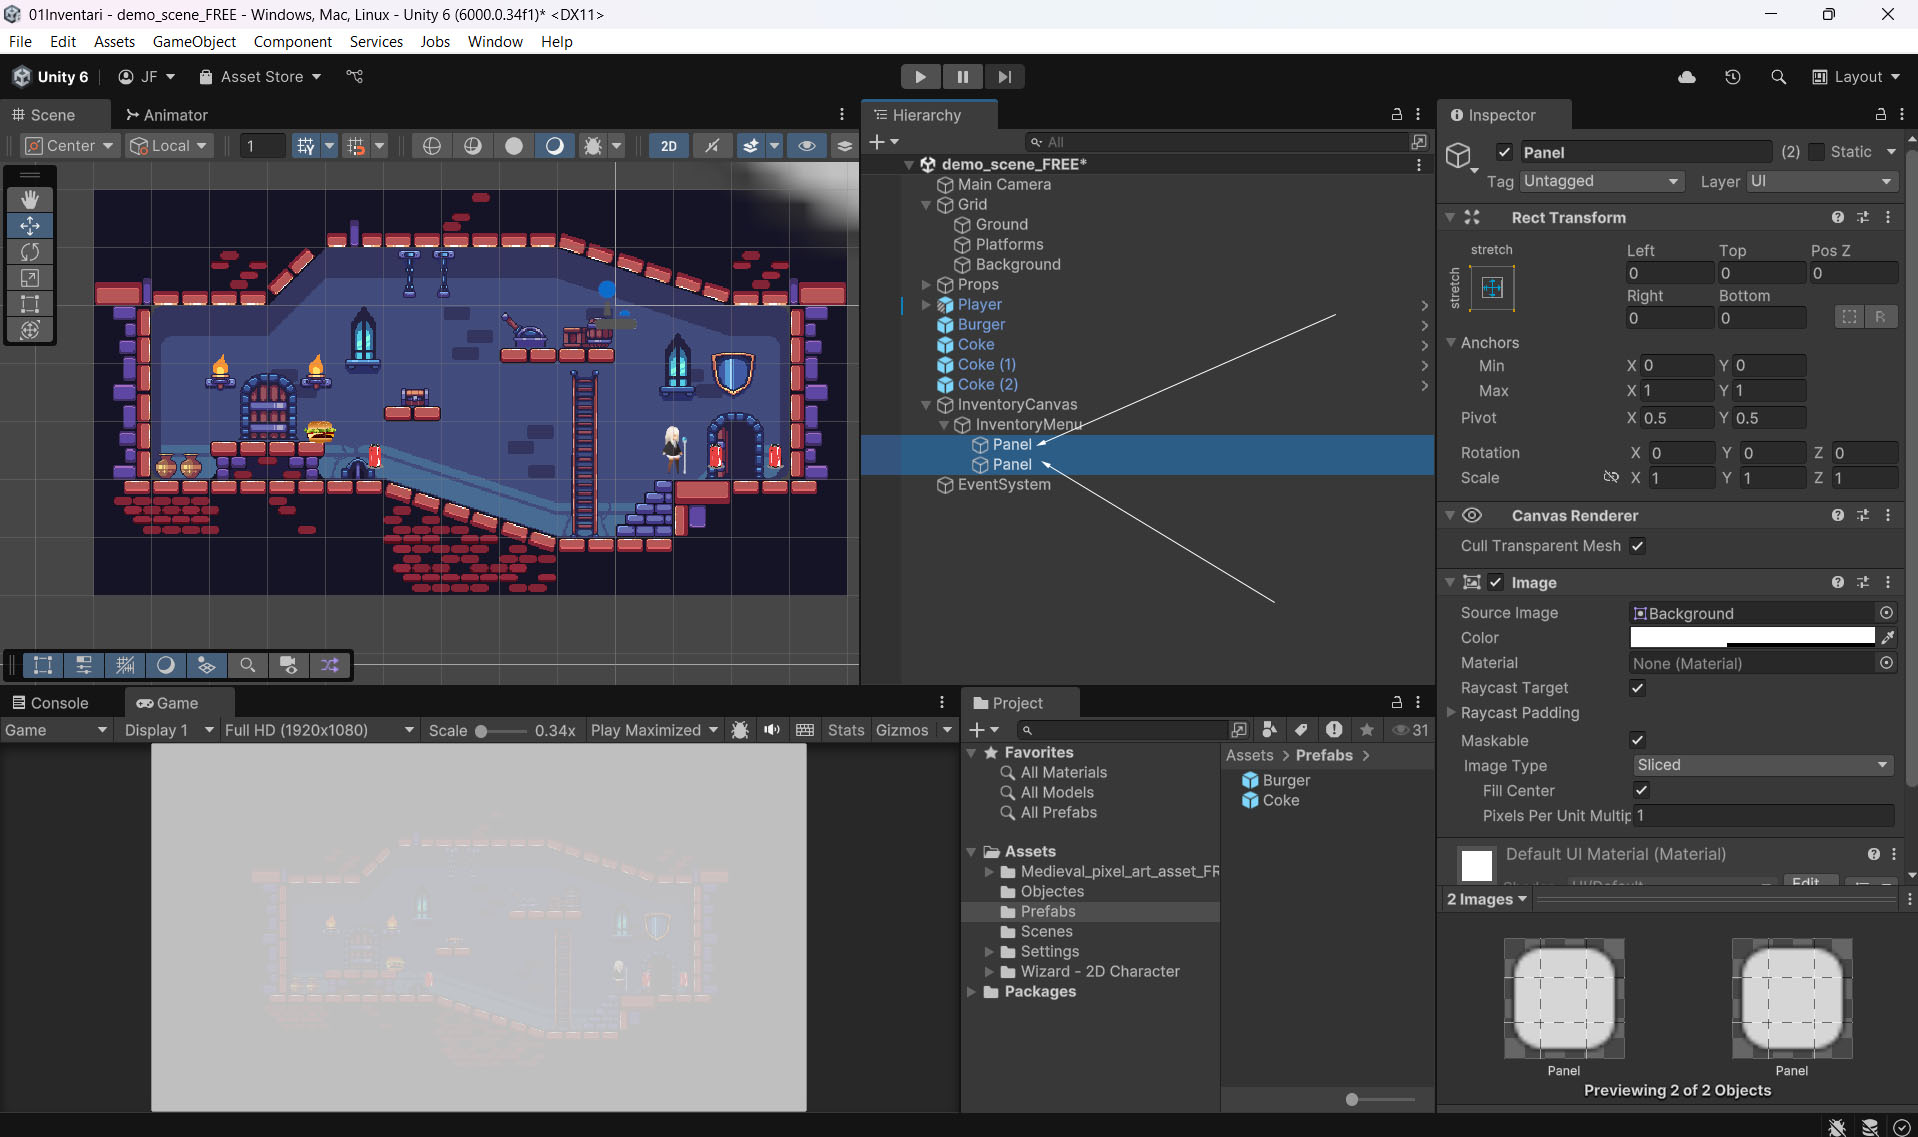Viewport: 1918px width, 1137px height.
Task: Click the Play button to run the game
Action: (x=919, y=77)
